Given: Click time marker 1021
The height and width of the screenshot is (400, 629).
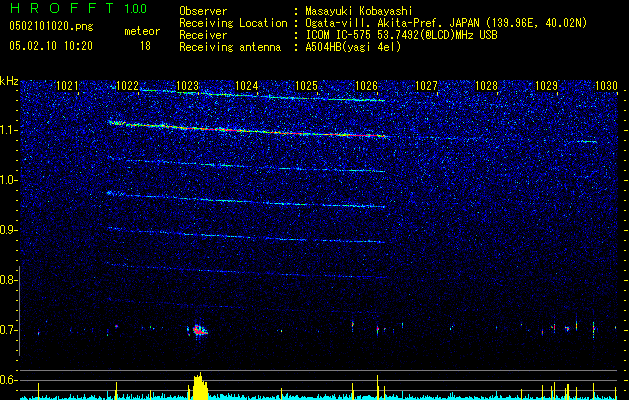Looking at the screenshot, I should [67, 86].
